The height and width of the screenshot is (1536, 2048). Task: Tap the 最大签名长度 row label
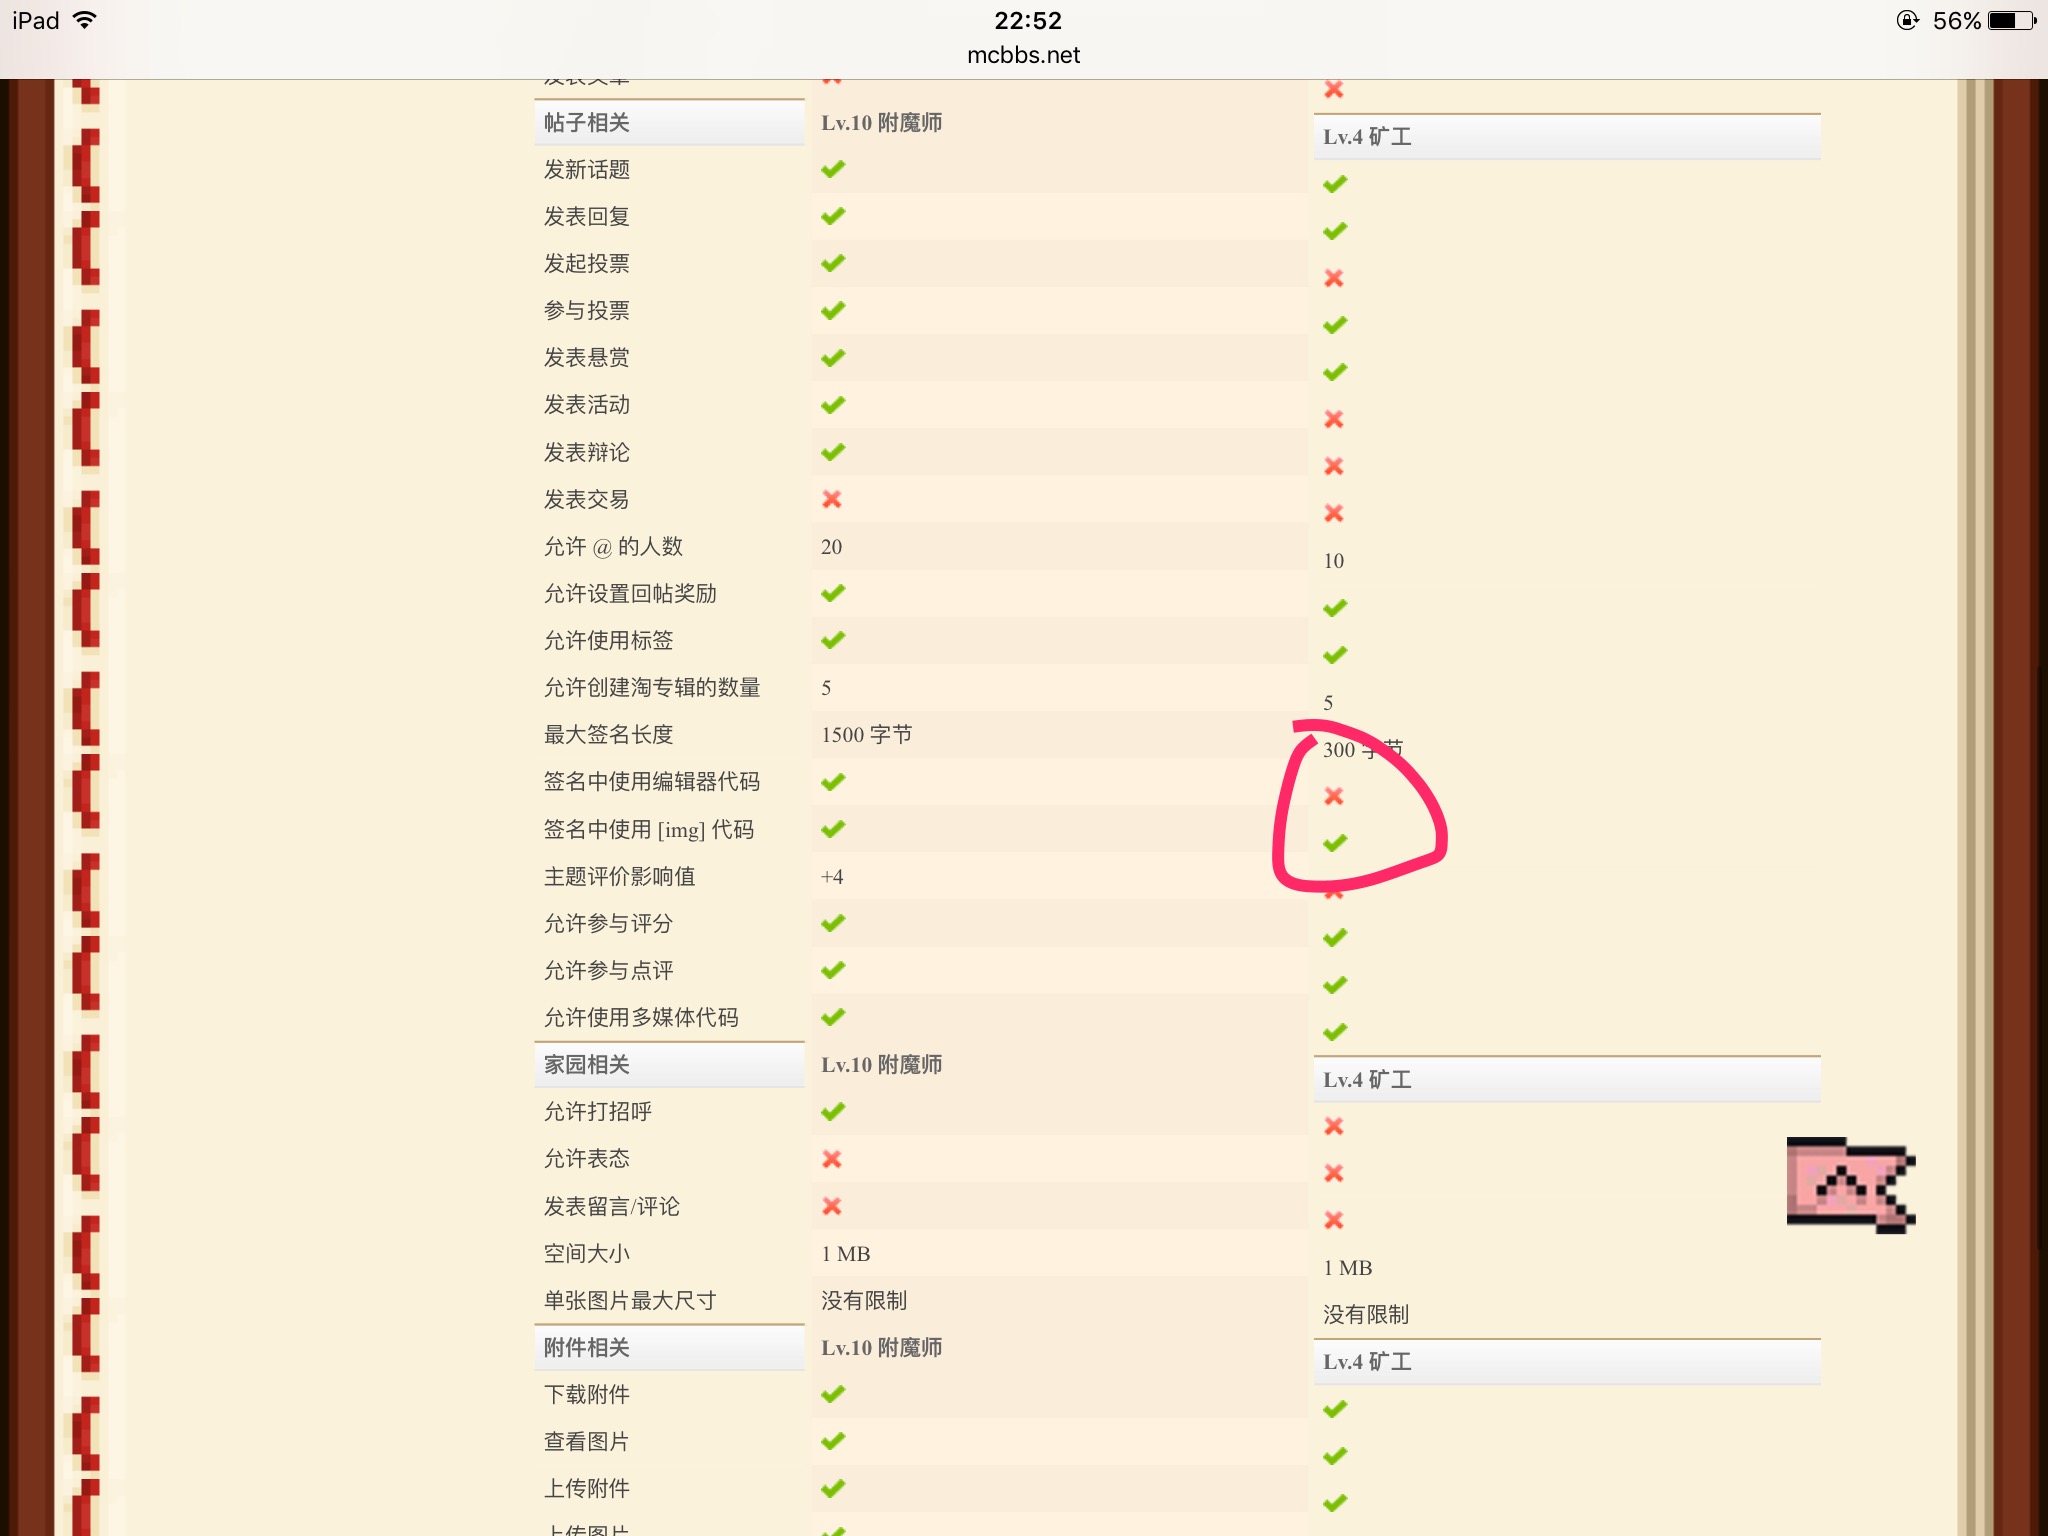point(608,735)
